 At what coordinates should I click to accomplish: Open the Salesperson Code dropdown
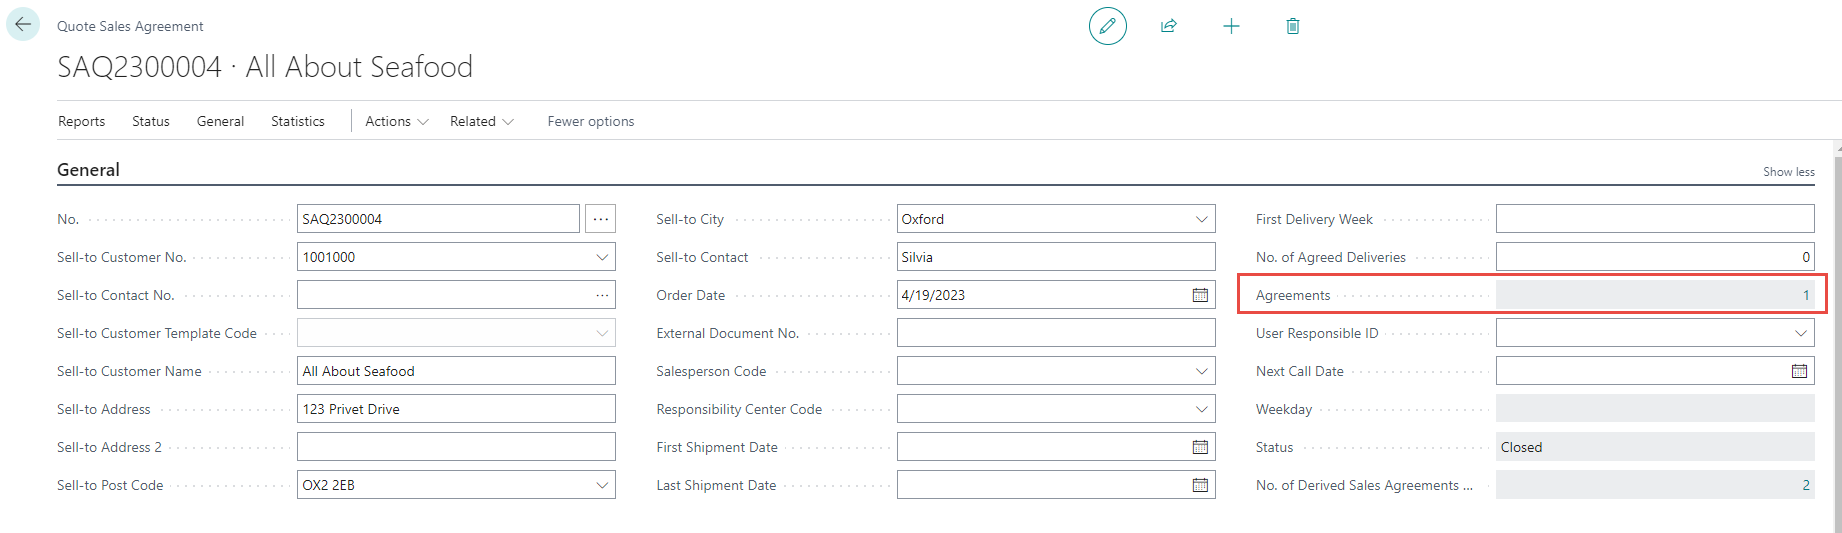[1201, 371]
